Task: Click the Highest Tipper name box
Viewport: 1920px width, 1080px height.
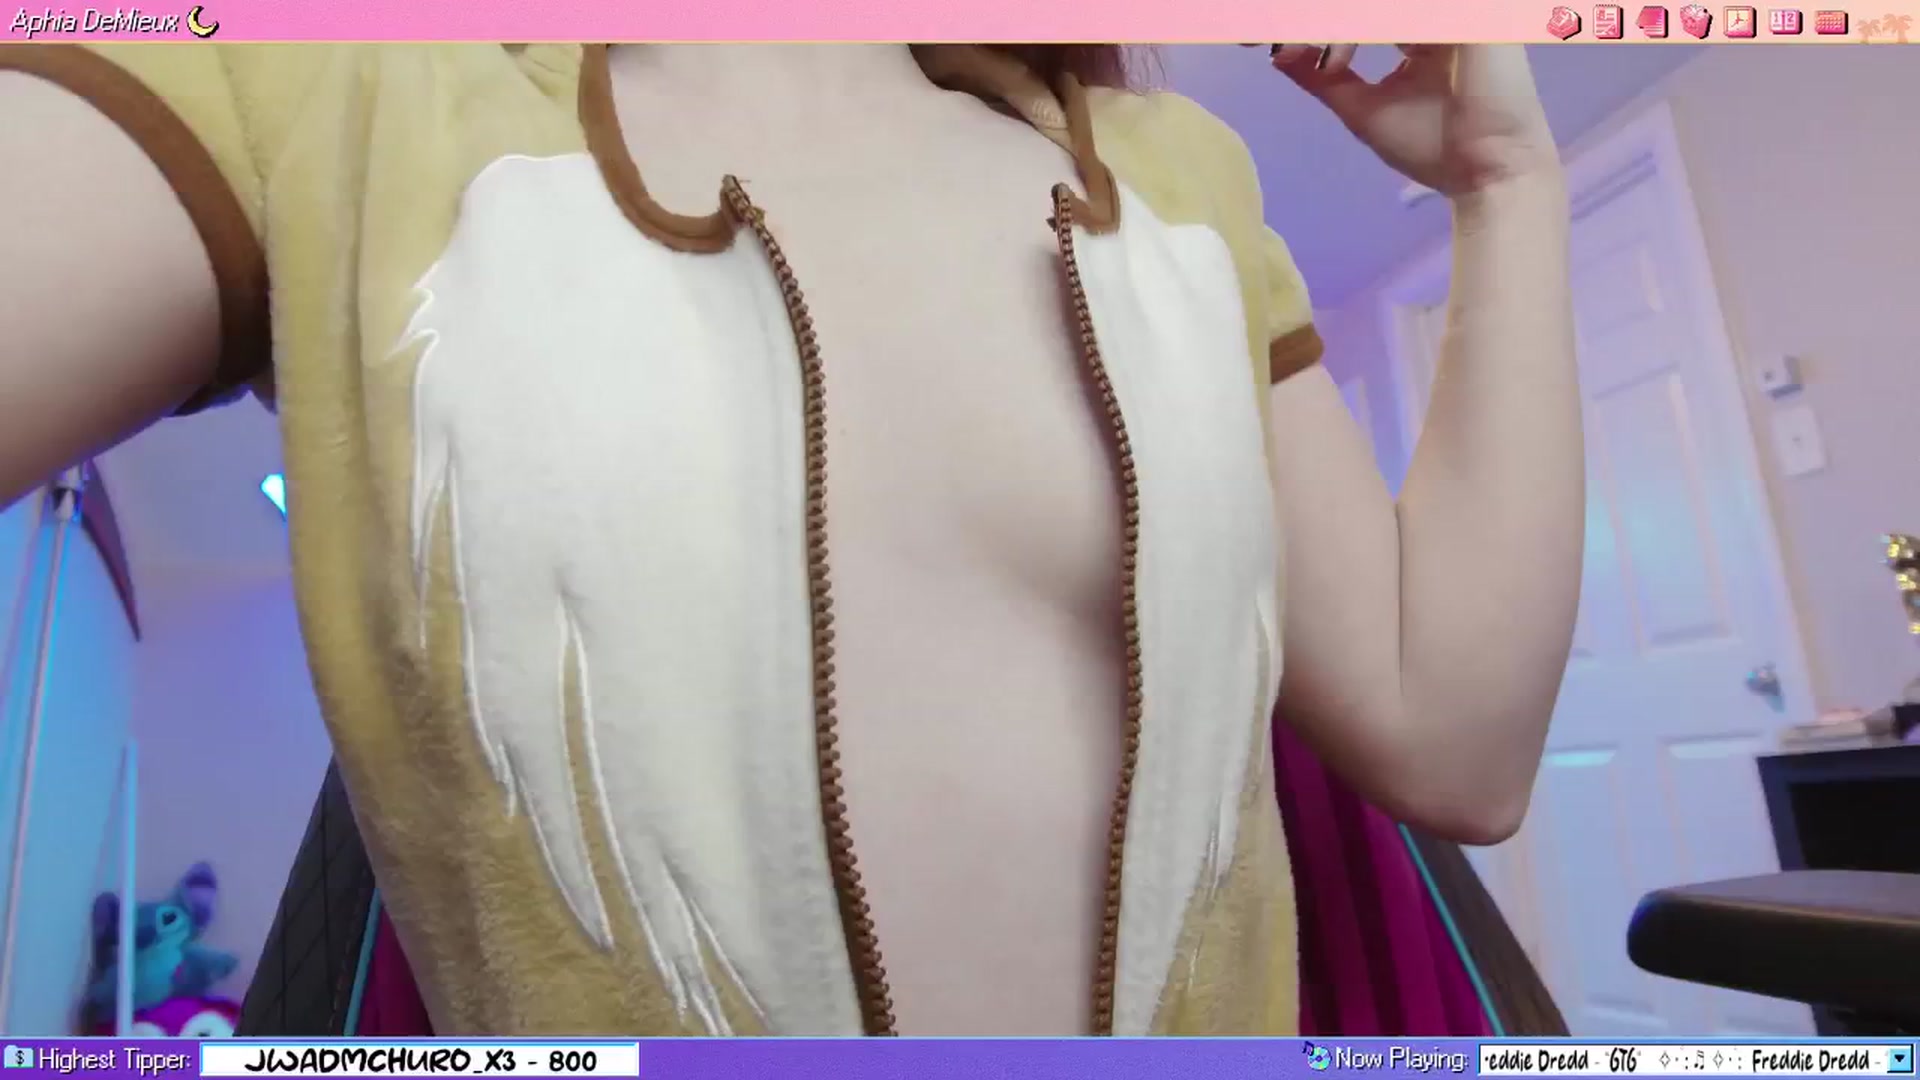Action: (420, 1060)
